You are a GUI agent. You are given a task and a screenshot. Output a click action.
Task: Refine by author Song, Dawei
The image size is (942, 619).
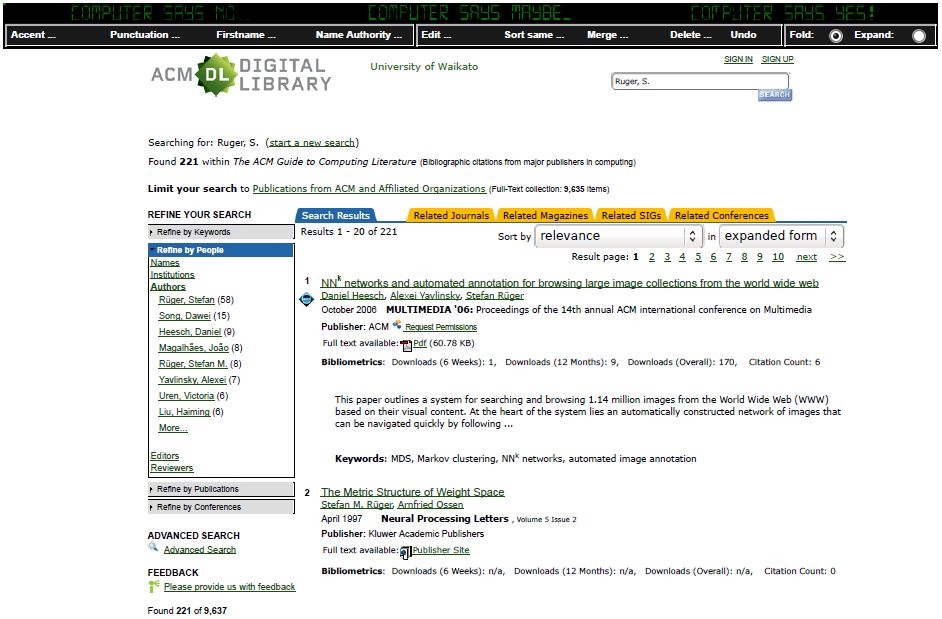184,316
